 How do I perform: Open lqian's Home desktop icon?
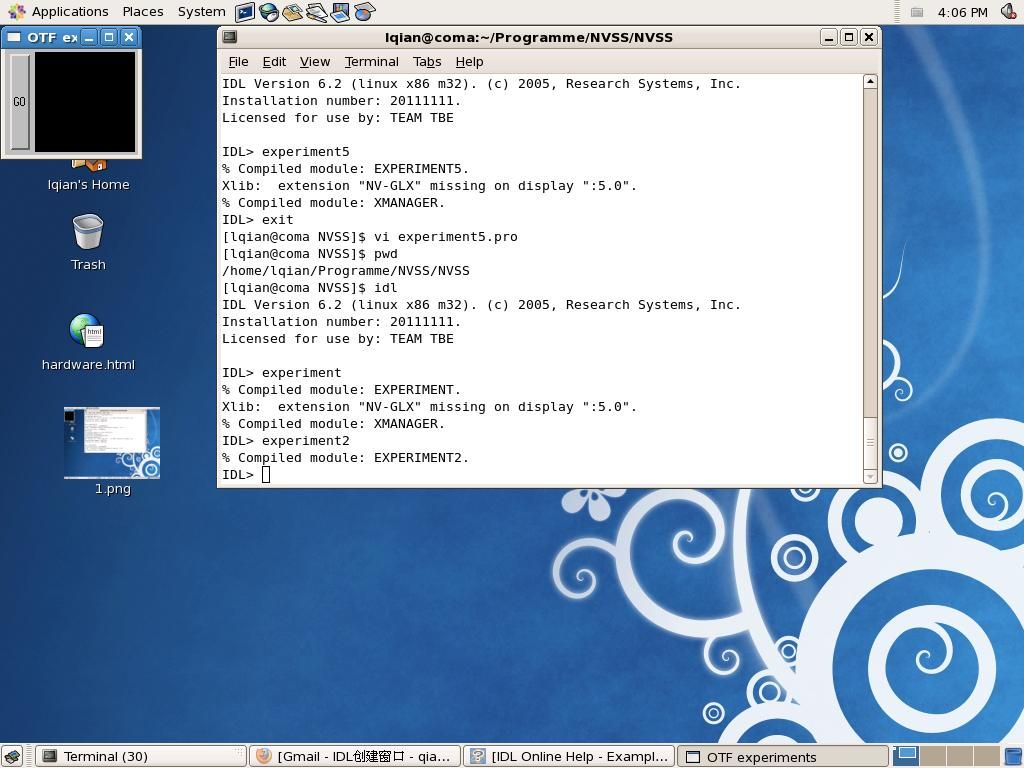88,176
